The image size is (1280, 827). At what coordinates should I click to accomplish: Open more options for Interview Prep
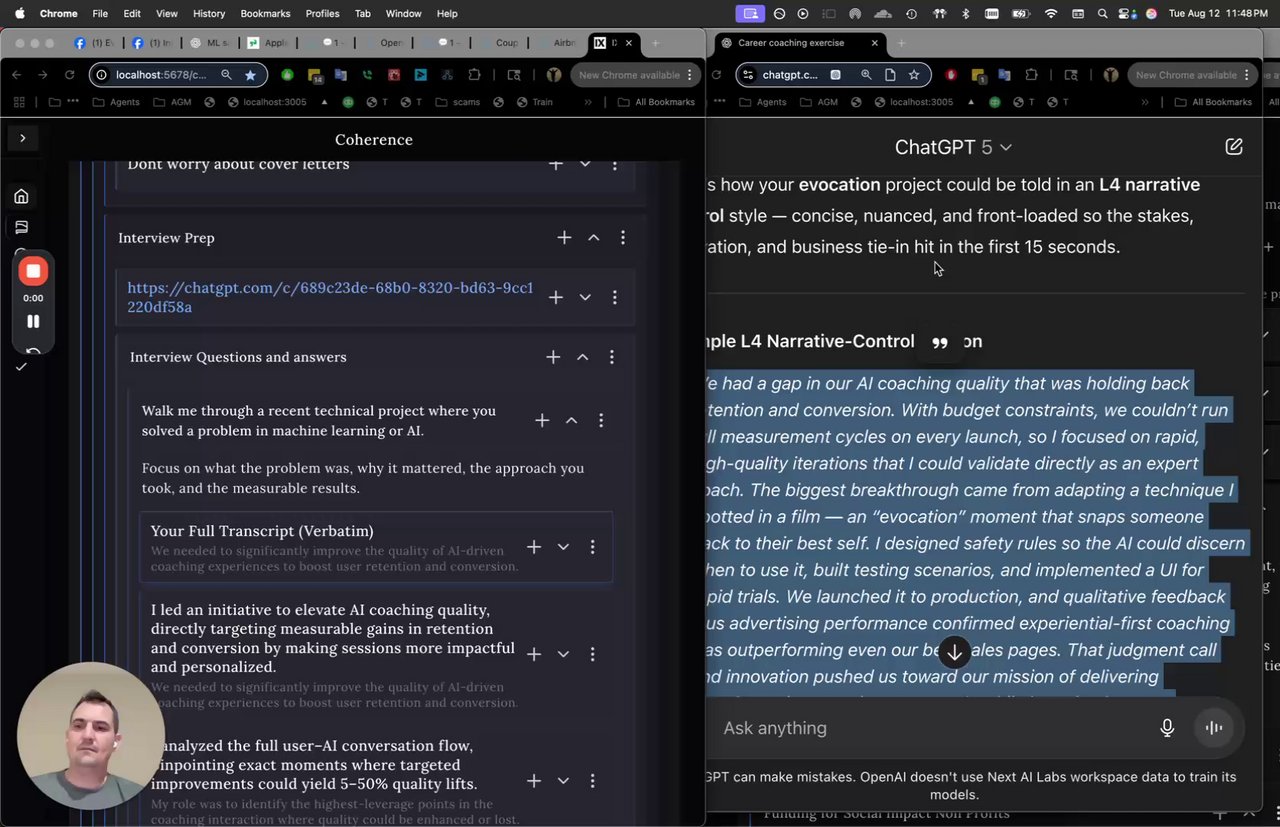pos(622,237)
